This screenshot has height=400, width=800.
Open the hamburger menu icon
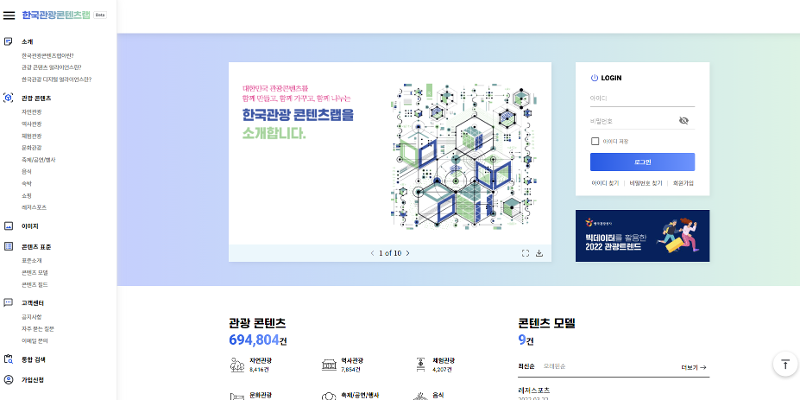(x=9, y=15)
